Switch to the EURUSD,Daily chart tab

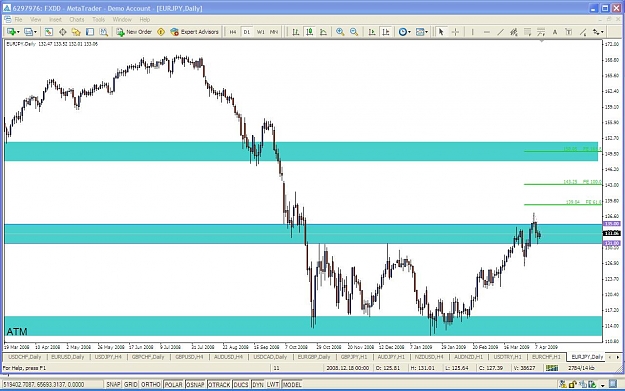pyautogui.click(x=68, y=357)
